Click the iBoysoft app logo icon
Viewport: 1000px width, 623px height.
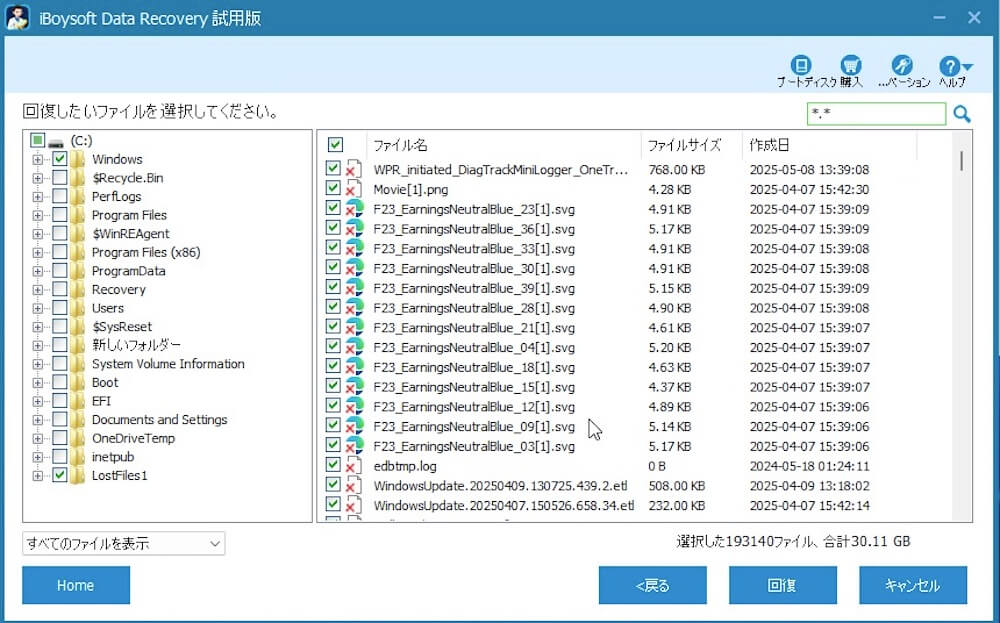click(x=17, y=18)
